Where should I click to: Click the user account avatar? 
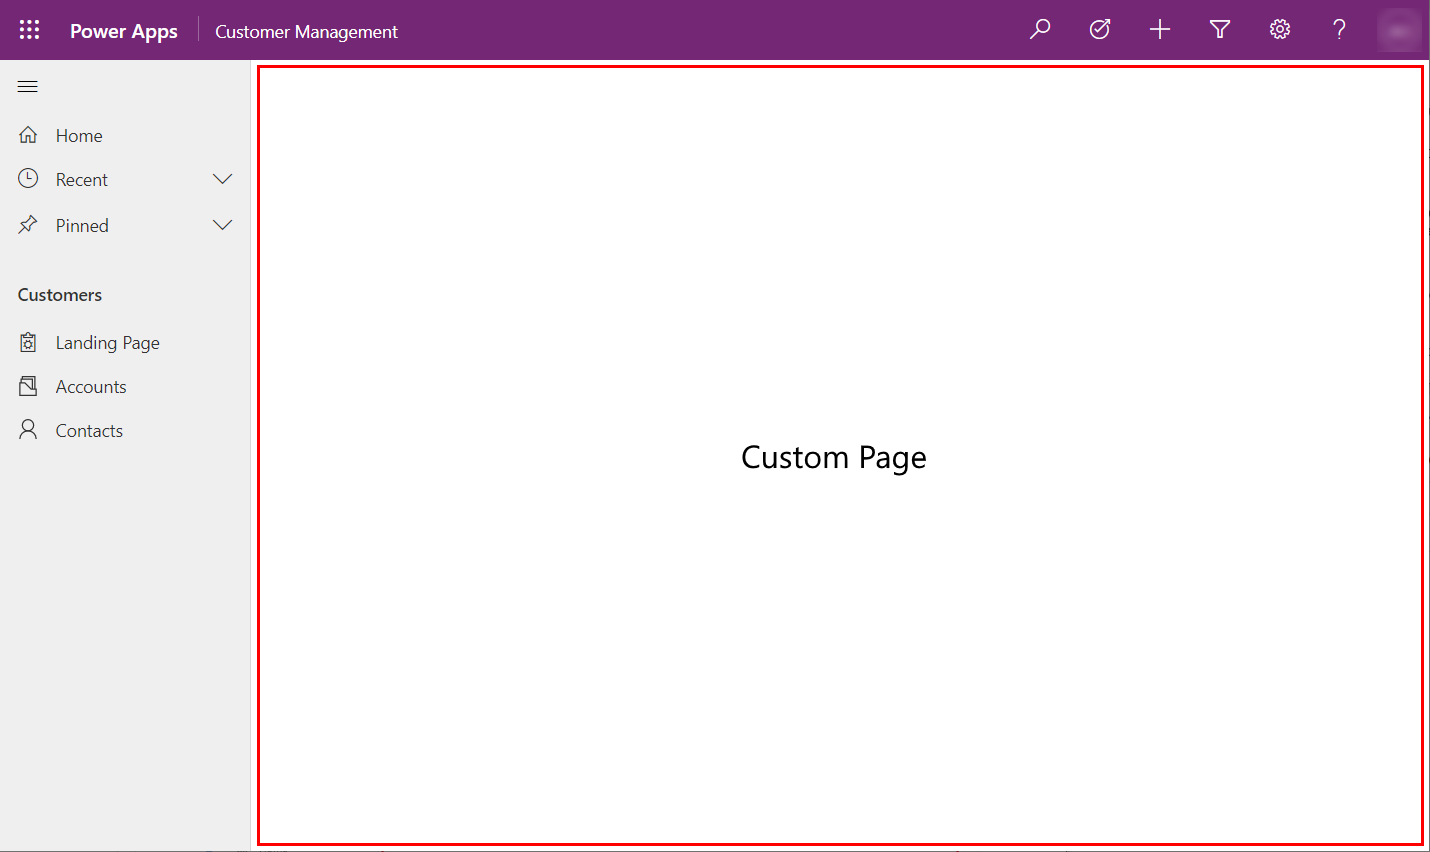coord(1399,29)
